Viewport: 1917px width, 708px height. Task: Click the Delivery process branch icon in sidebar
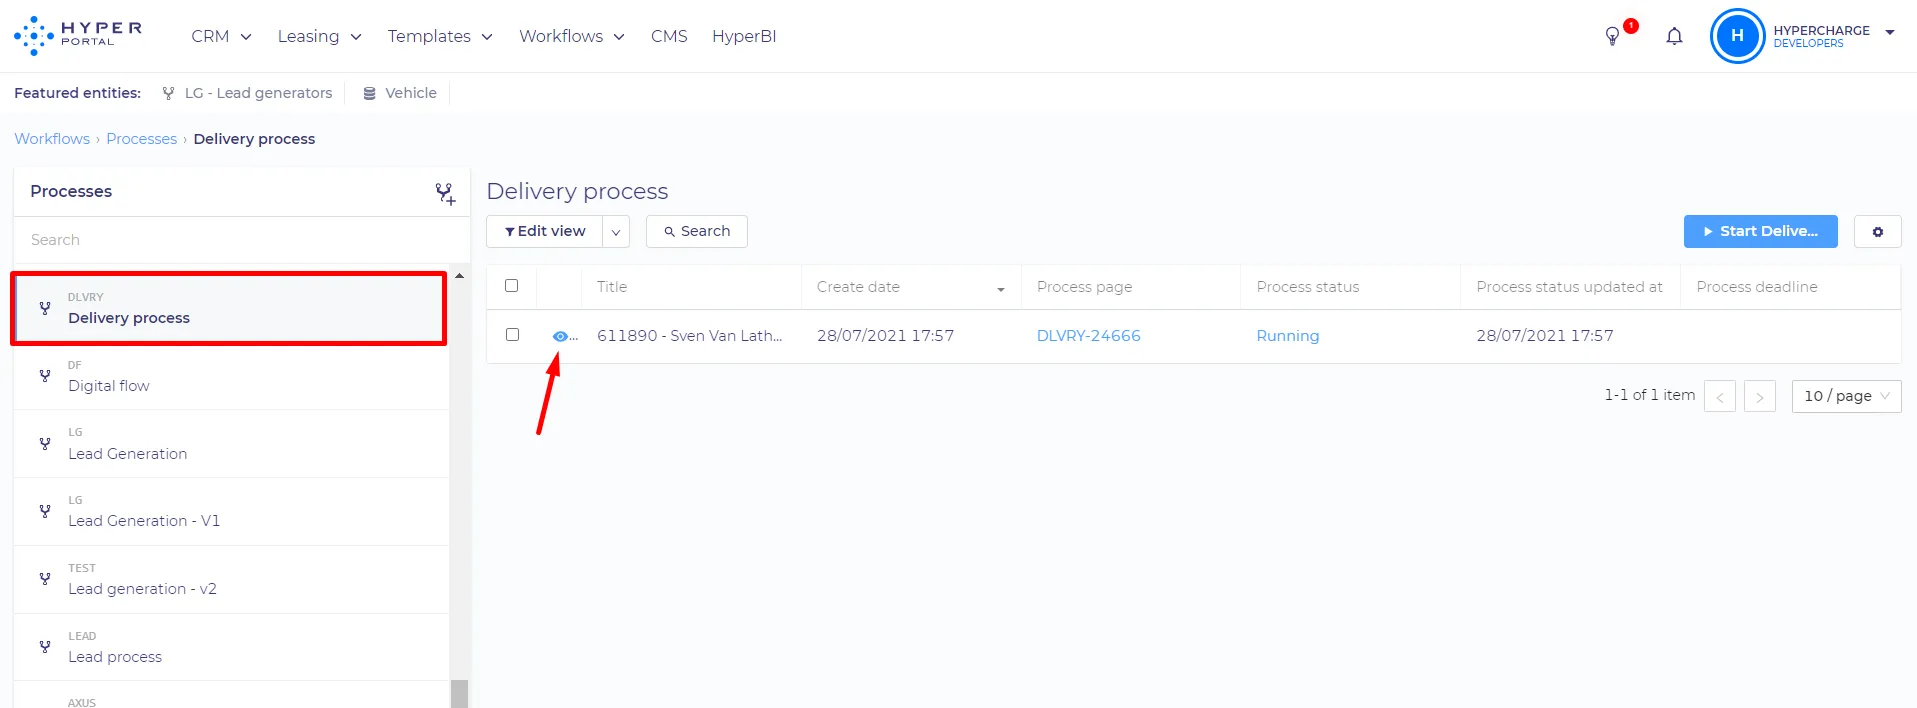coord(45,308)
